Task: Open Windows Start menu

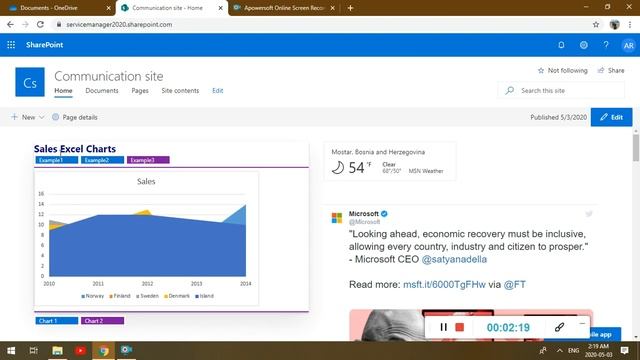Action: [11, 350]
